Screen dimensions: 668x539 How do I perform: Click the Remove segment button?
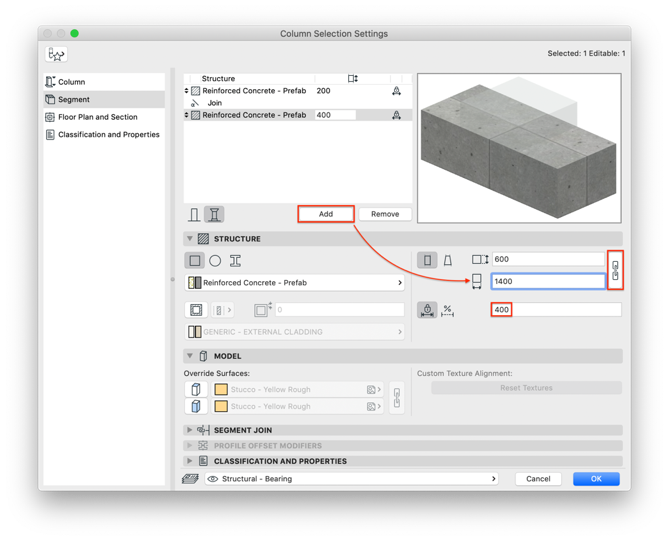click(x=385, y=214)
